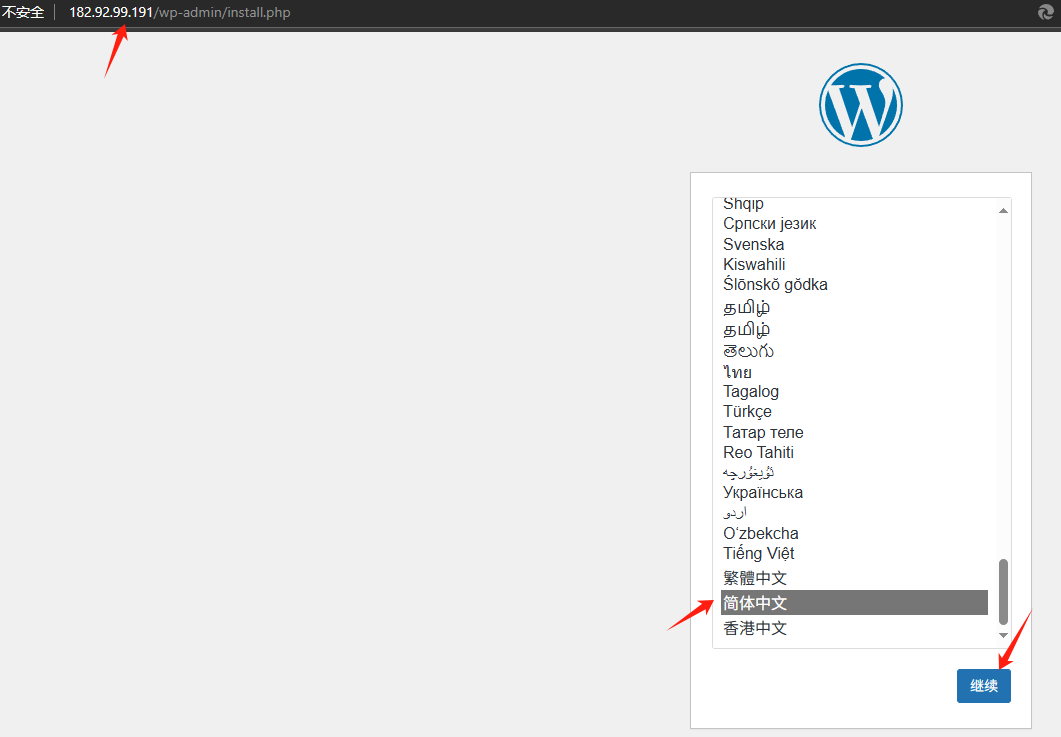Select ไทย (Thai) language option

(x=854, y=372)
